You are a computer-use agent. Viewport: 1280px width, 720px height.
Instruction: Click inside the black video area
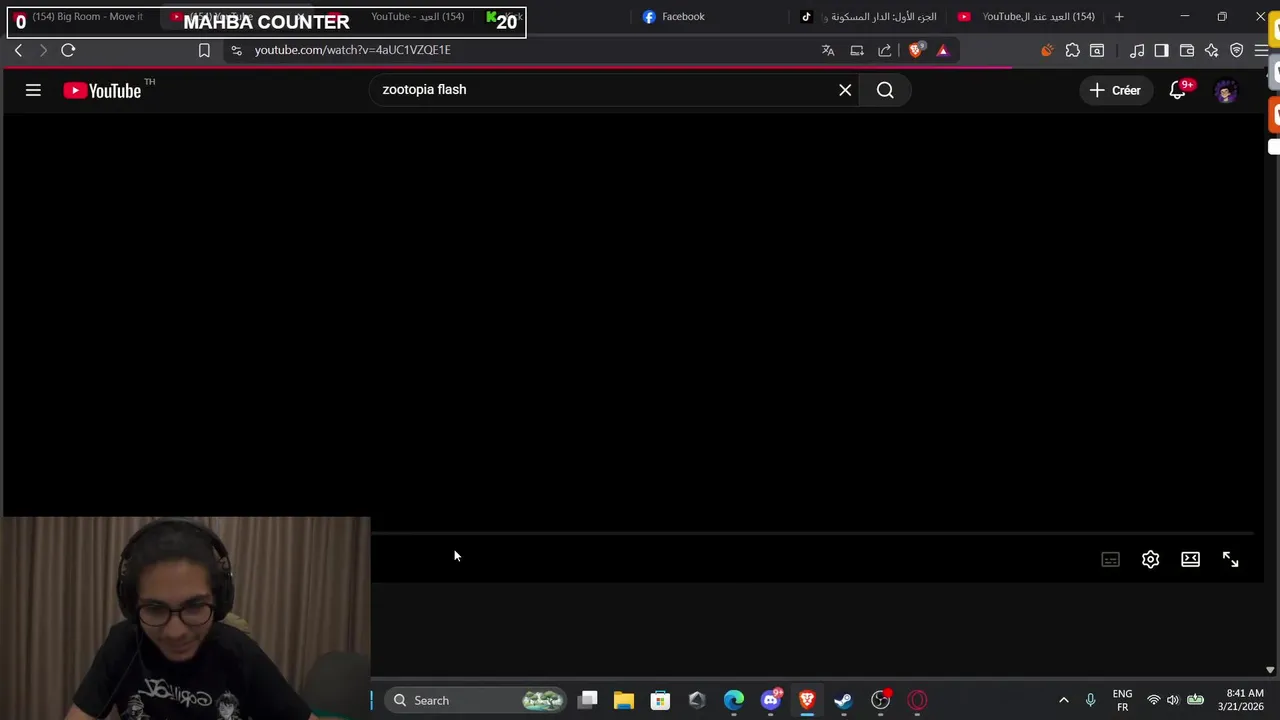[632, 320]
